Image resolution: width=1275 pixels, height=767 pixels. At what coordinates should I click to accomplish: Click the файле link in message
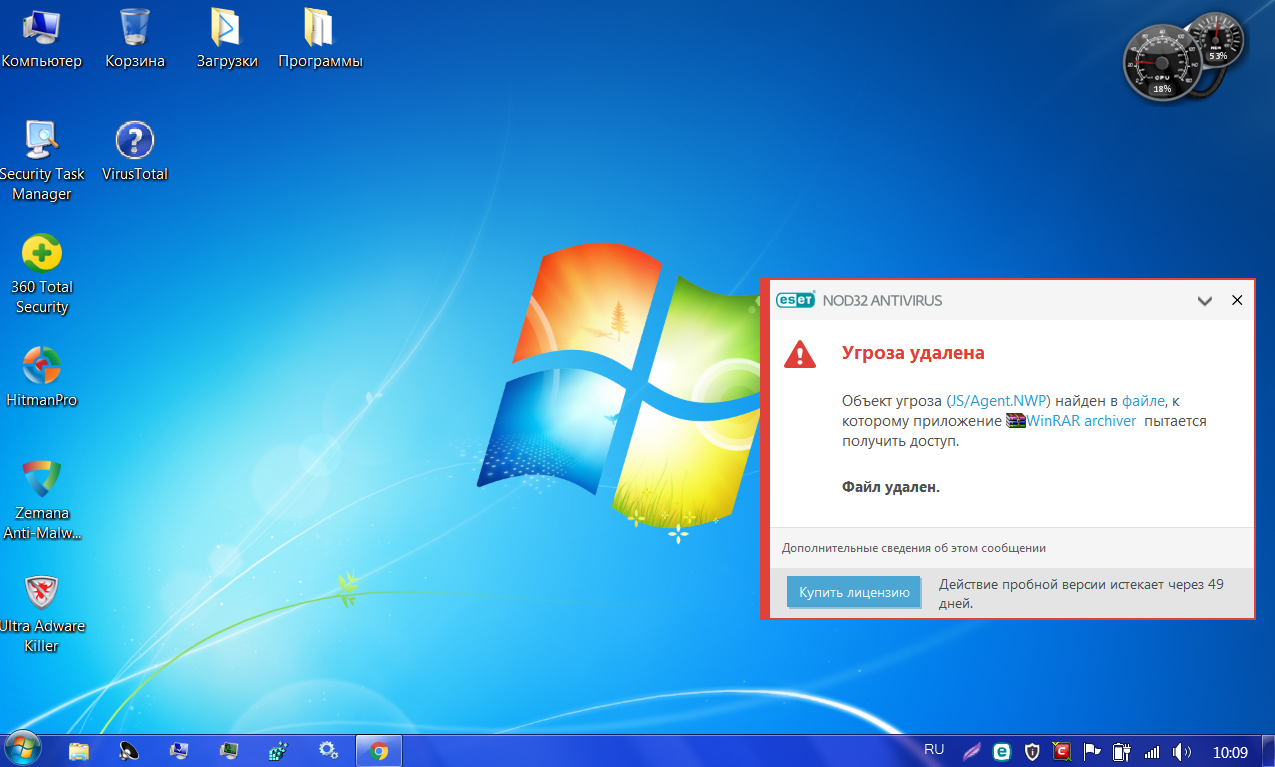click(1143, 401)
